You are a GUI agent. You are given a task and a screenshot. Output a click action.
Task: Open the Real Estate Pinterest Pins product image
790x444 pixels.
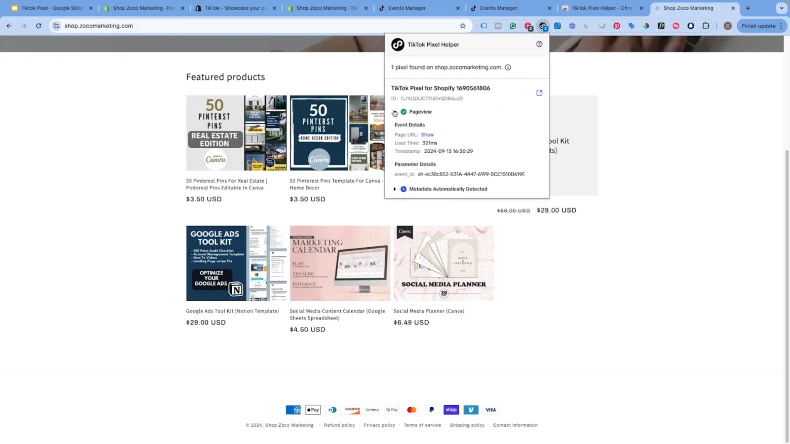click(236, 133)
